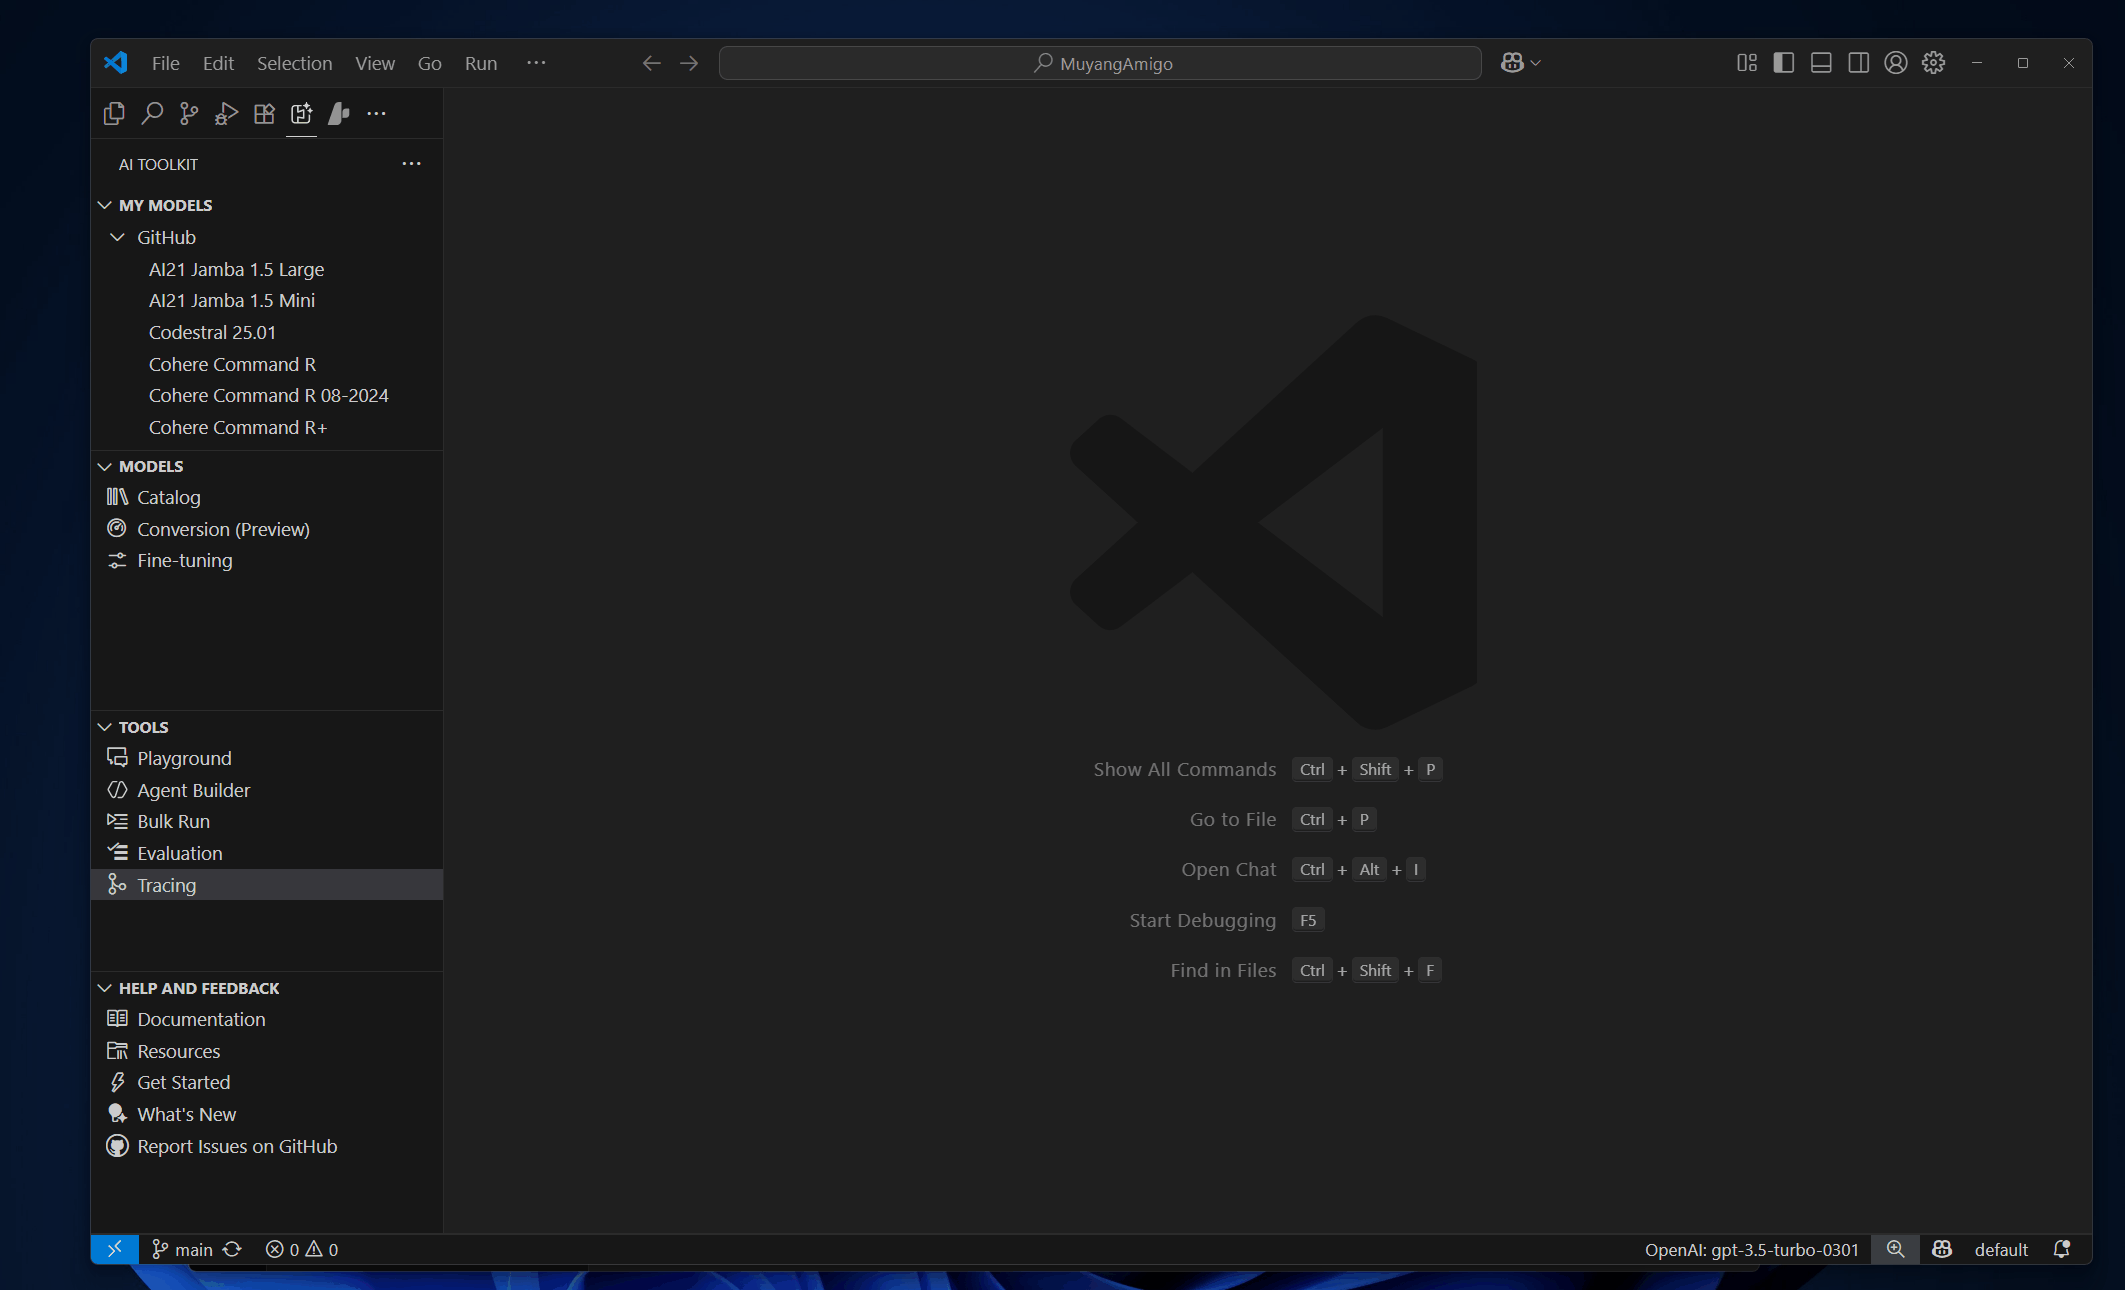Toggle the bottom panel
This screenshot has height=1290, width=2125.
(x=1821, y=63)
